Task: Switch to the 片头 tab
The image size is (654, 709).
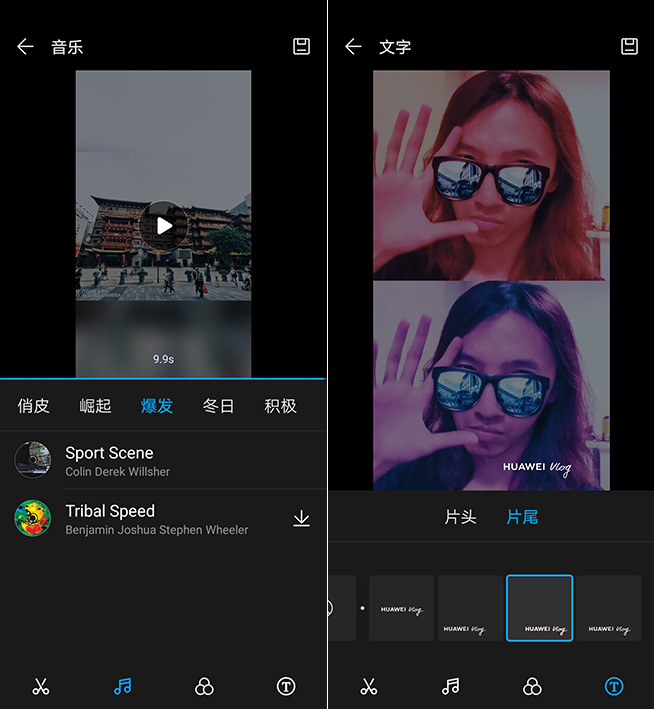Action: click(460, 517)
